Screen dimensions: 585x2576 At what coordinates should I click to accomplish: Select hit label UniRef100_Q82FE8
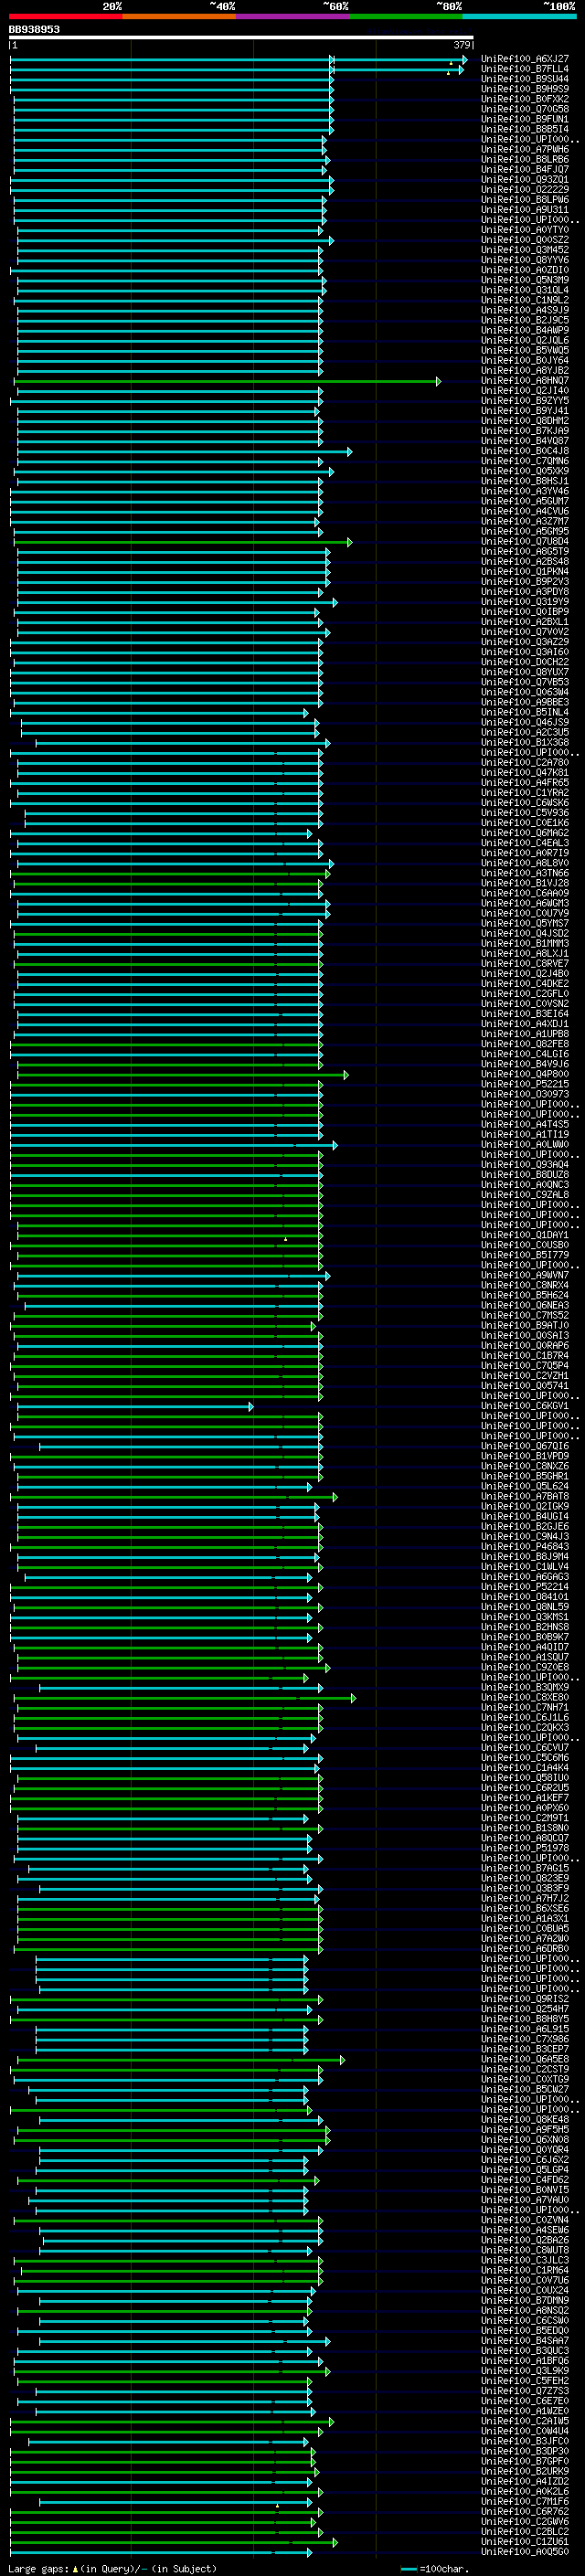pos(525,1044)
